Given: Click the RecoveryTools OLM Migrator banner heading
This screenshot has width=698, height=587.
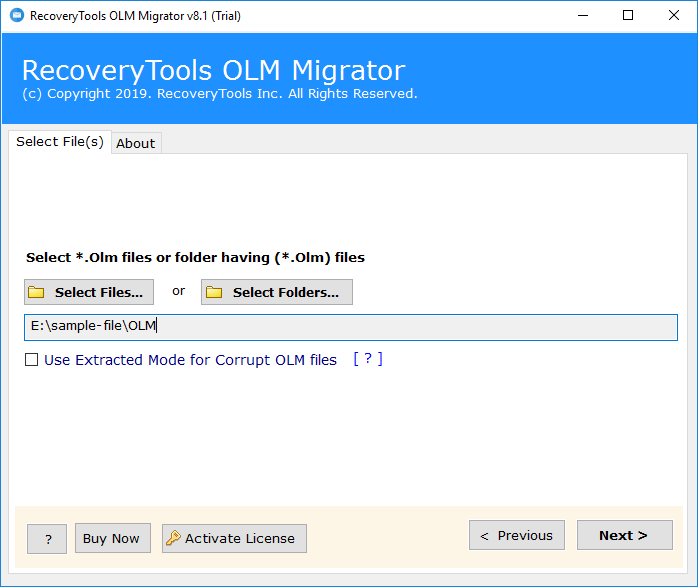Looking at the screenshot, I should click(214, 70).
